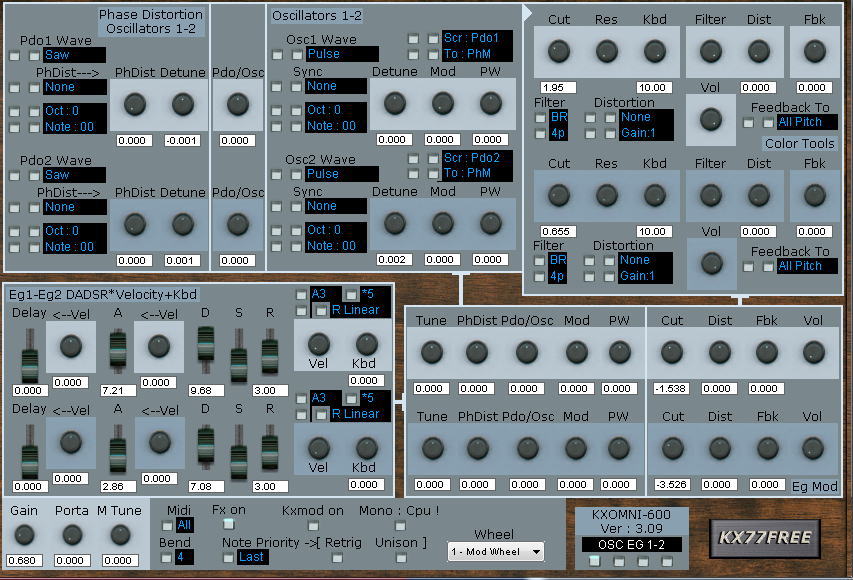
Task: Click the 'Eg Mod' label
Action: point(814,486)
